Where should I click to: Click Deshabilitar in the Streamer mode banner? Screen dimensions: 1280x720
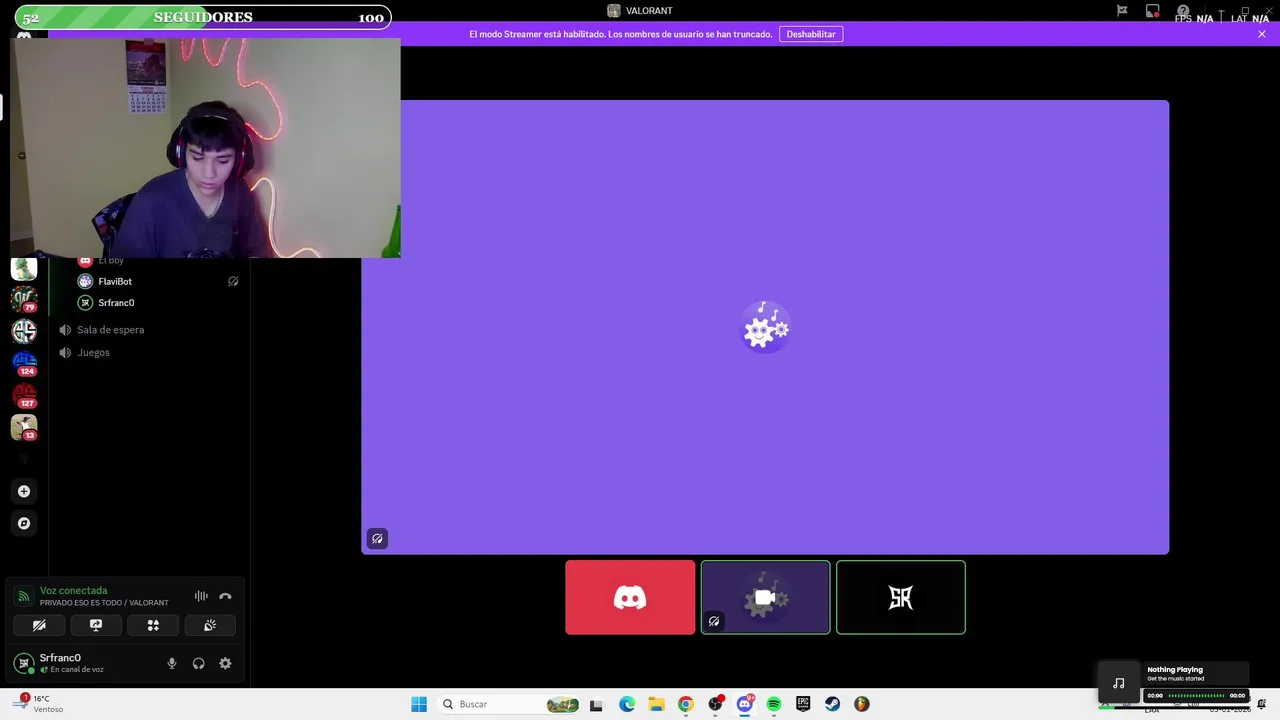[811, 34]
